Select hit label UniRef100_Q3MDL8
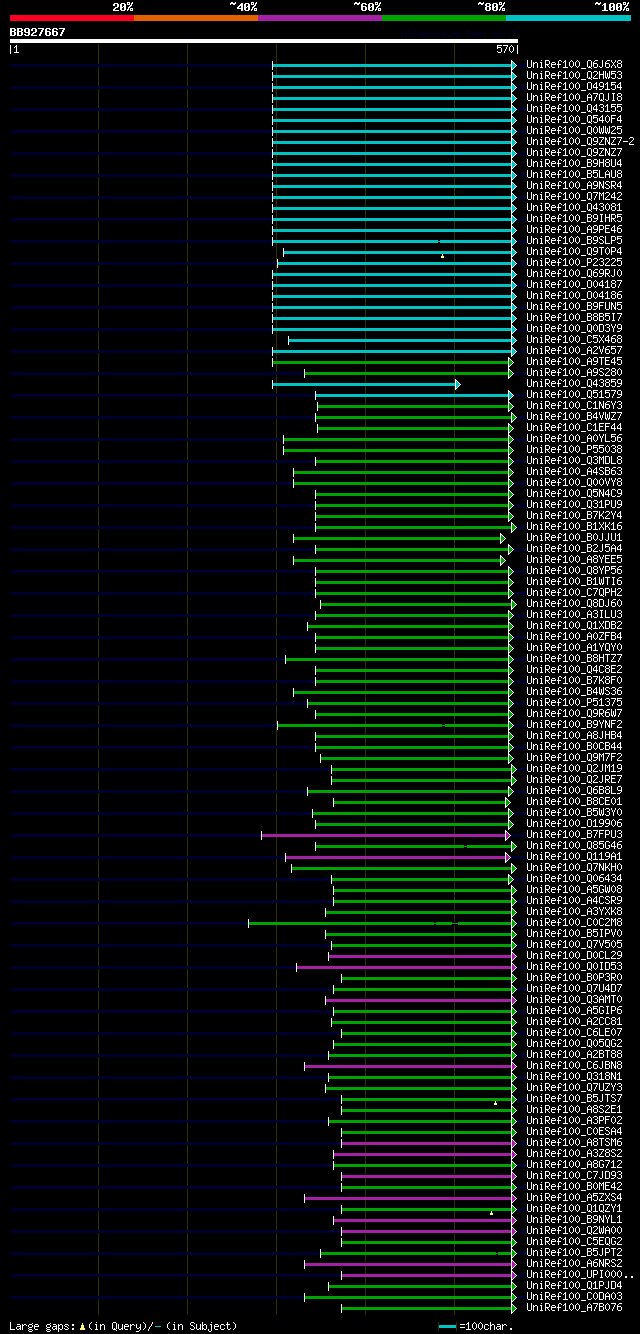Viewport: 640px width, 1334px height. coord(574,460)
